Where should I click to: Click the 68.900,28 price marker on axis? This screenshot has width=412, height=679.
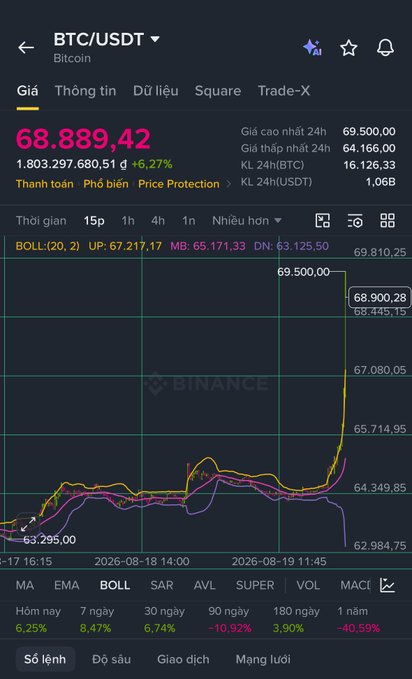pyautogui.click(x=380, y=297)
